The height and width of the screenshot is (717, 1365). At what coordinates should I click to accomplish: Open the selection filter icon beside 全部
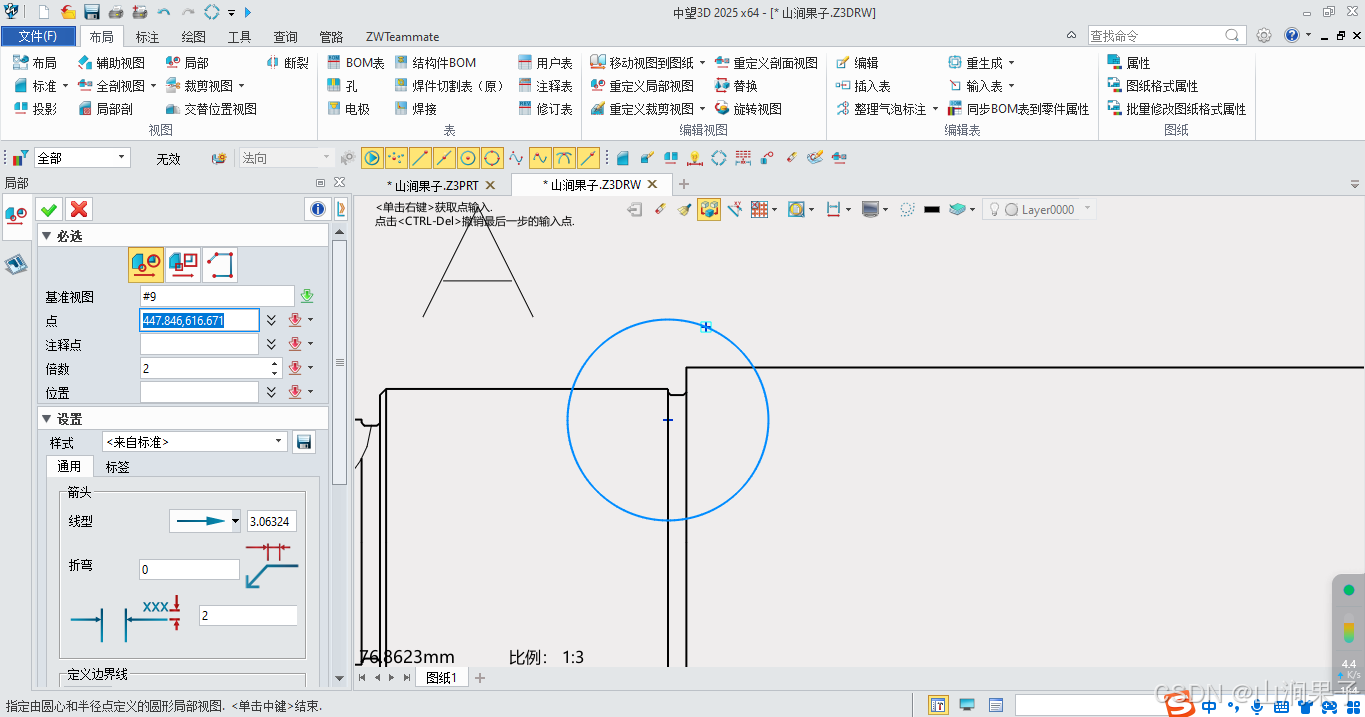[21, 158]
